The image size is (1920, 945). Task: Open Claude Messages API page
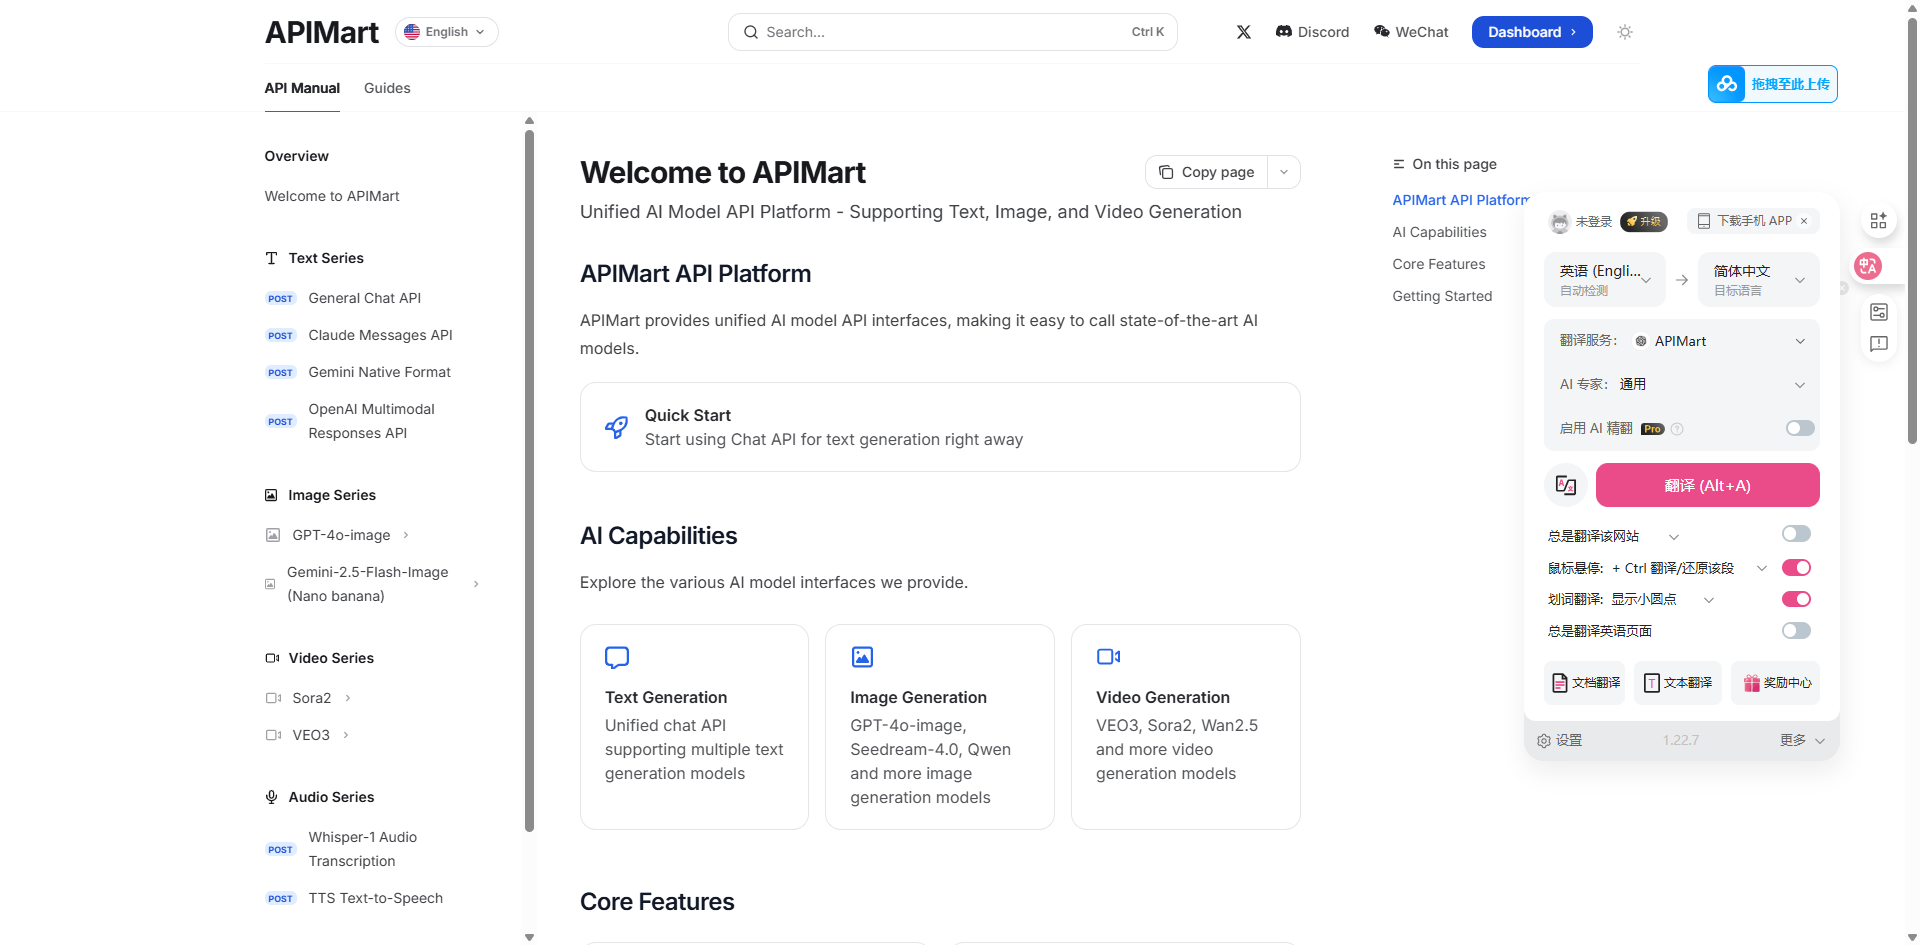pos(380,335)
